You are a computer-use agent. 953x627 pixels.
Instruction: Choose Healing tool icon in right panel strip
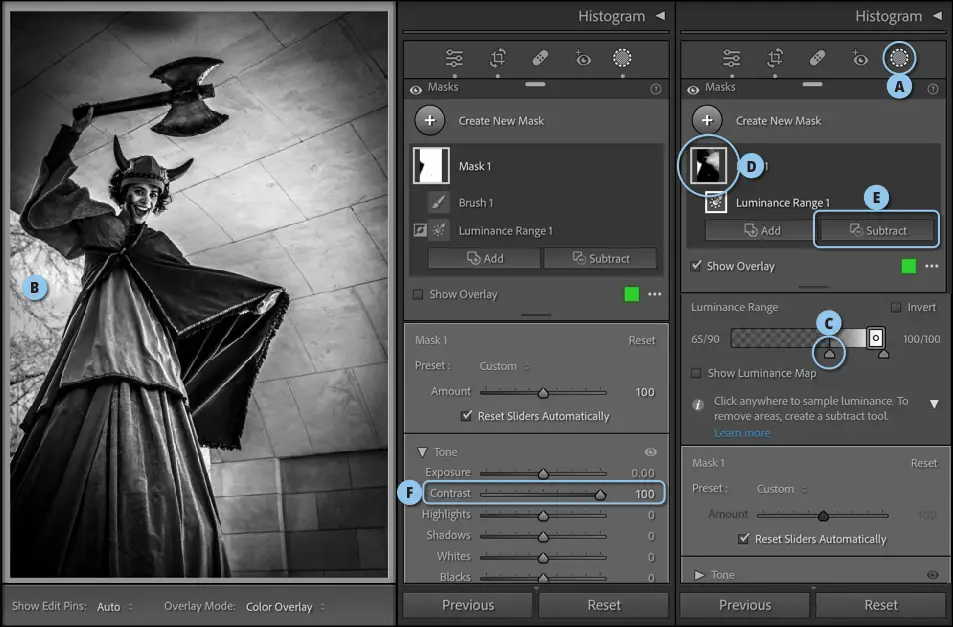[x=816, y=58]
